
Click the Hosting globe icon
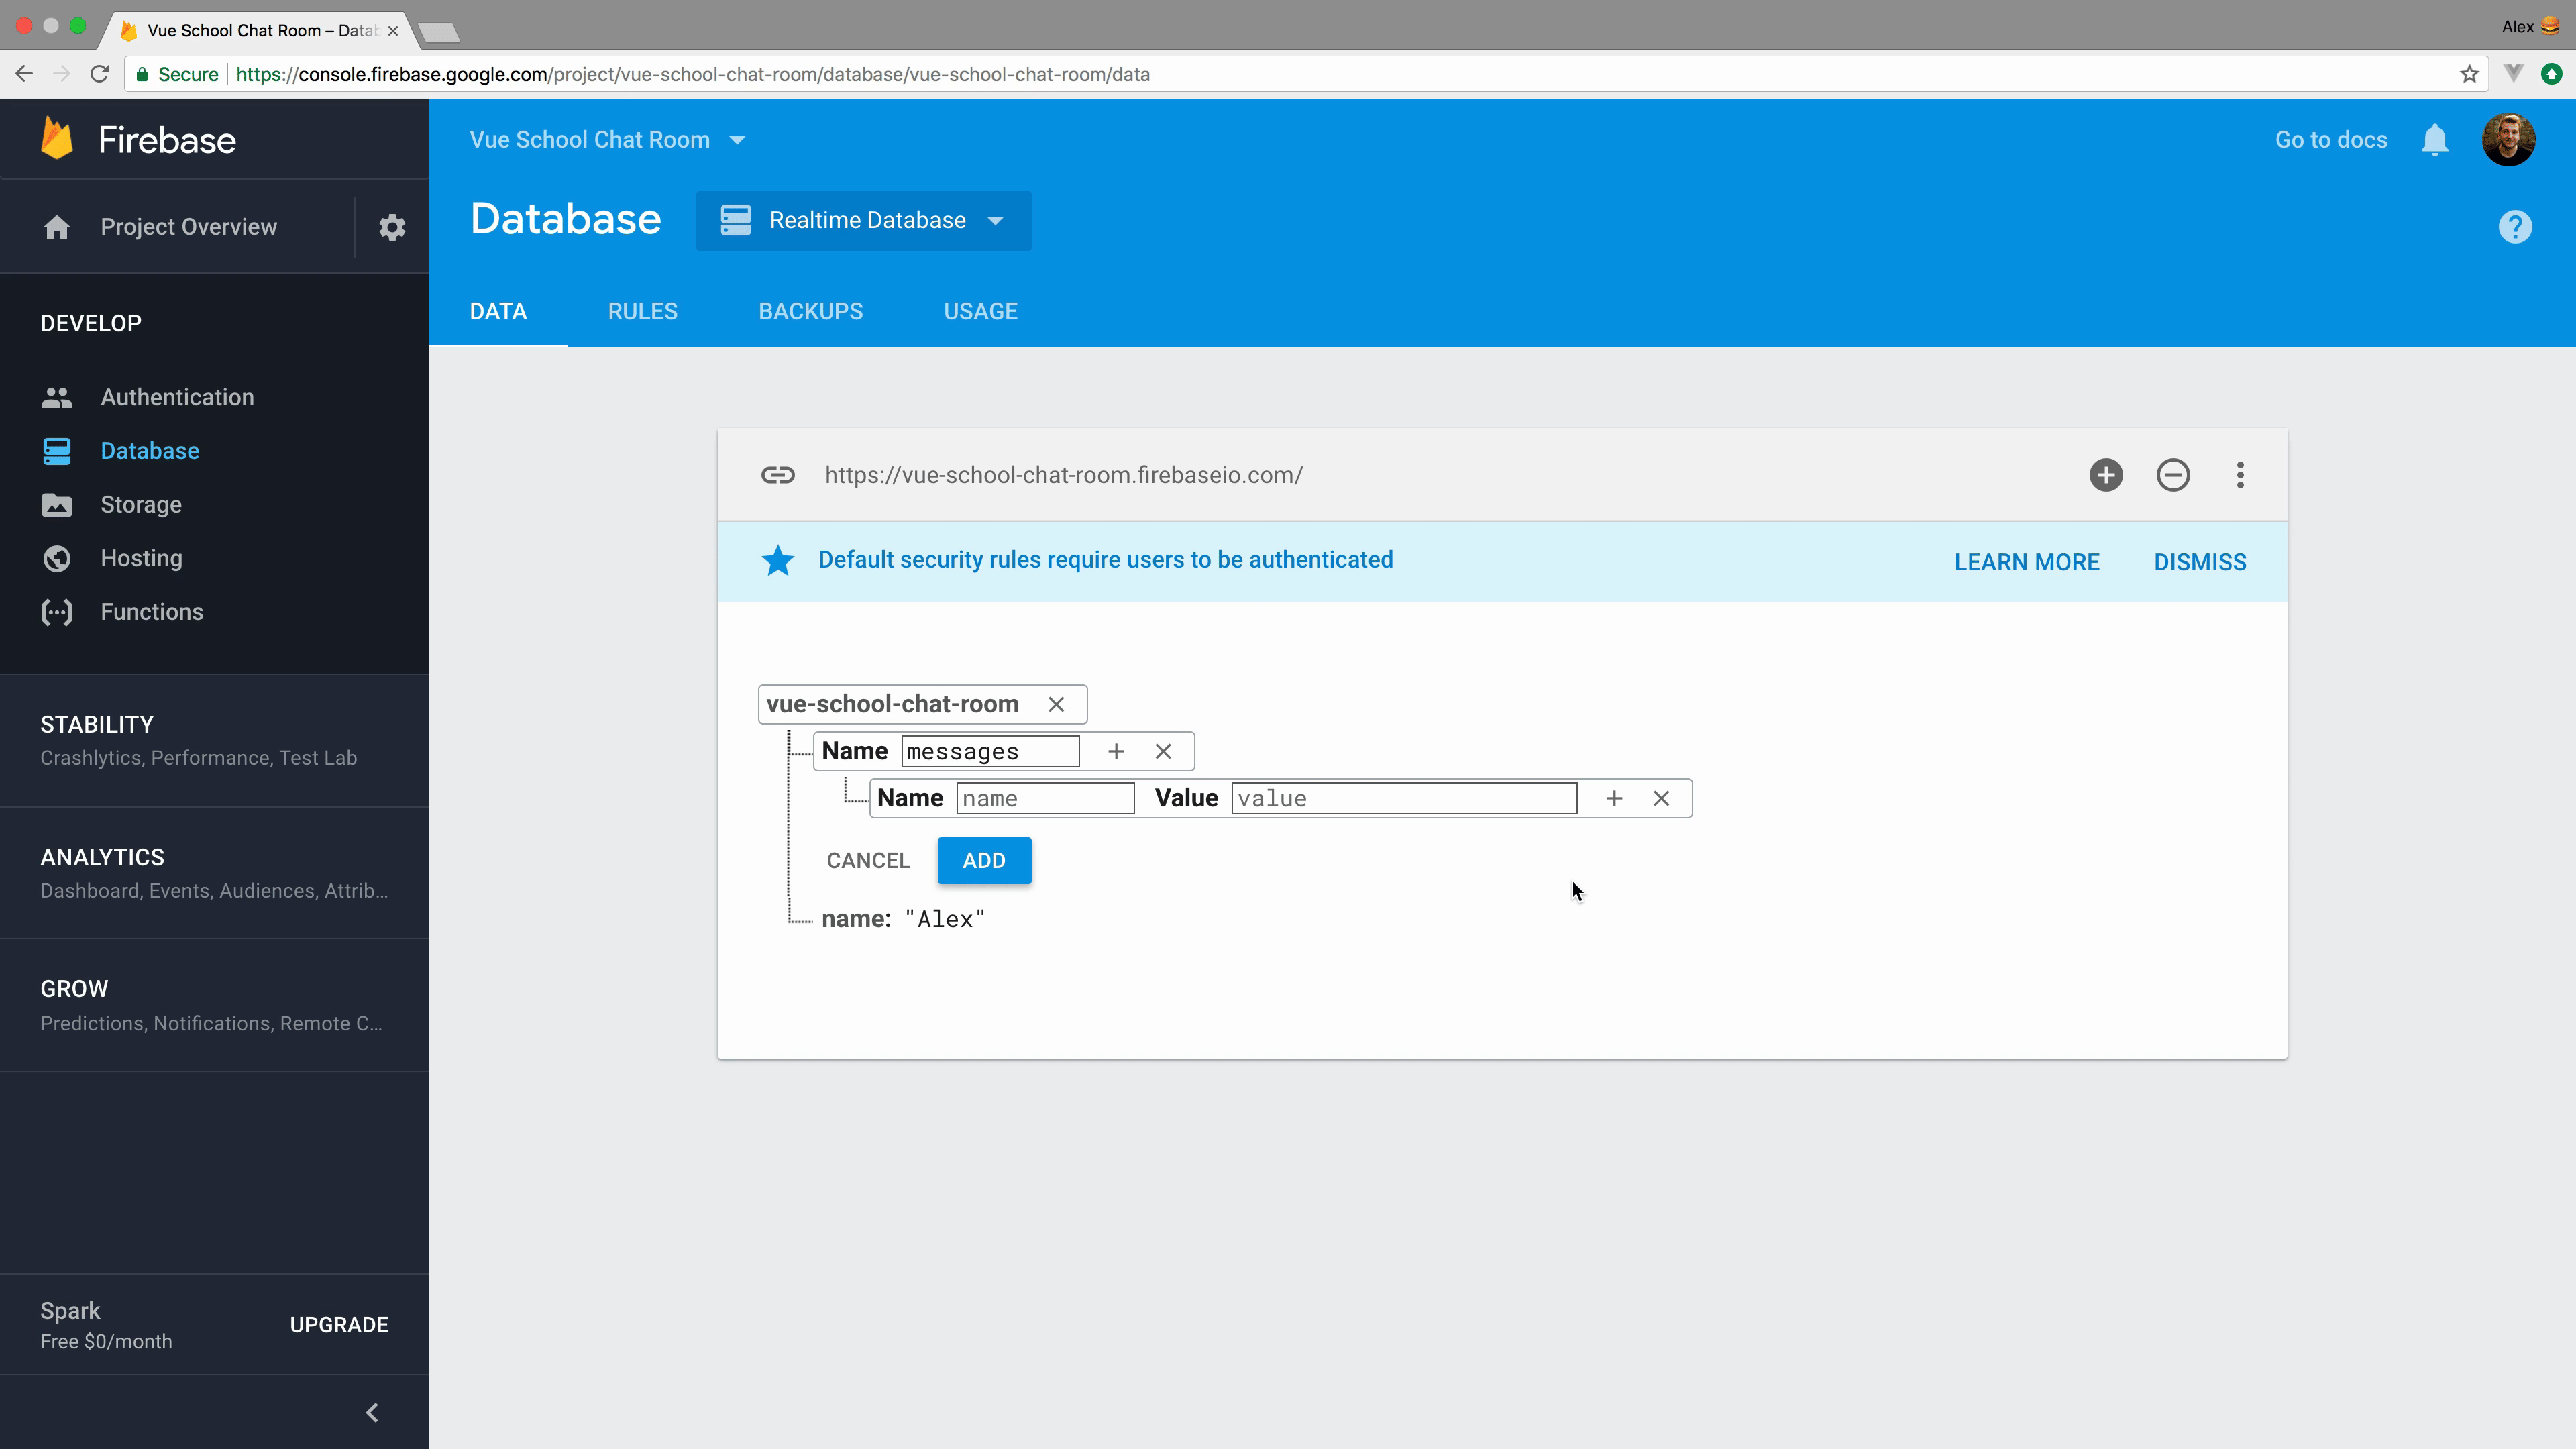57,558
